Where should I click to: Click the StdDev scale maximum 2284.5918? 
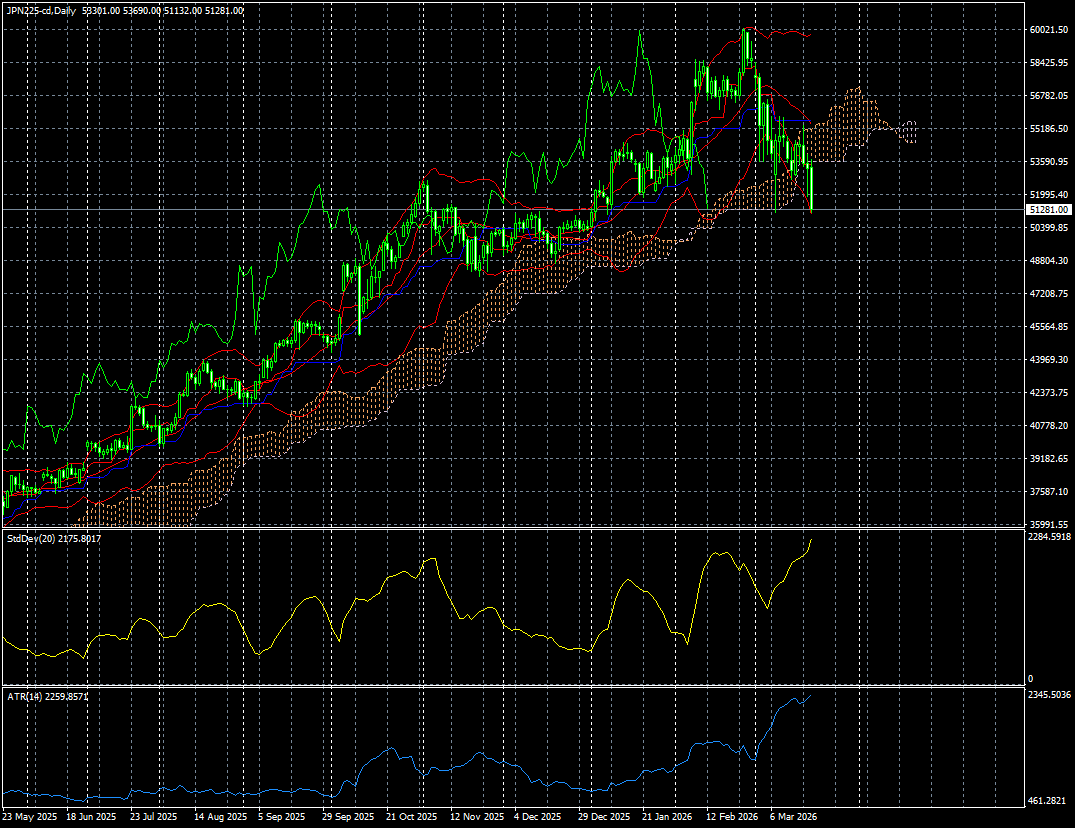pyautogui.click(x=1049, y=537)
